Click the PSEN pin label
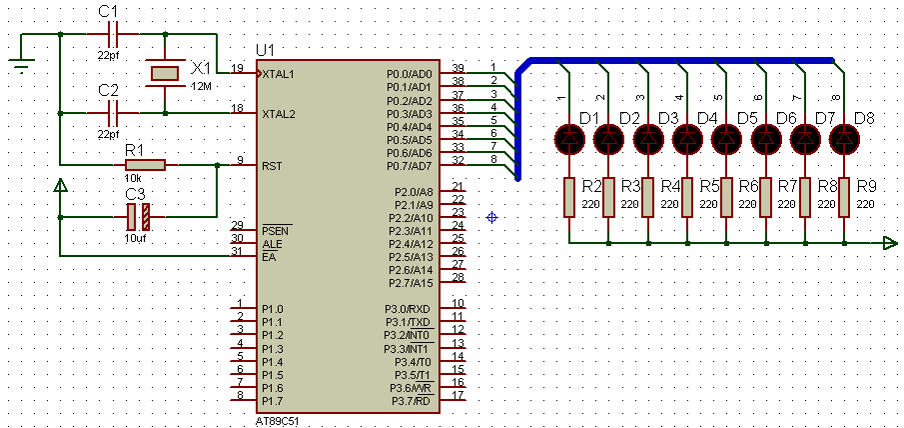The height and width of the screenshot is (428, 904). 277,231
